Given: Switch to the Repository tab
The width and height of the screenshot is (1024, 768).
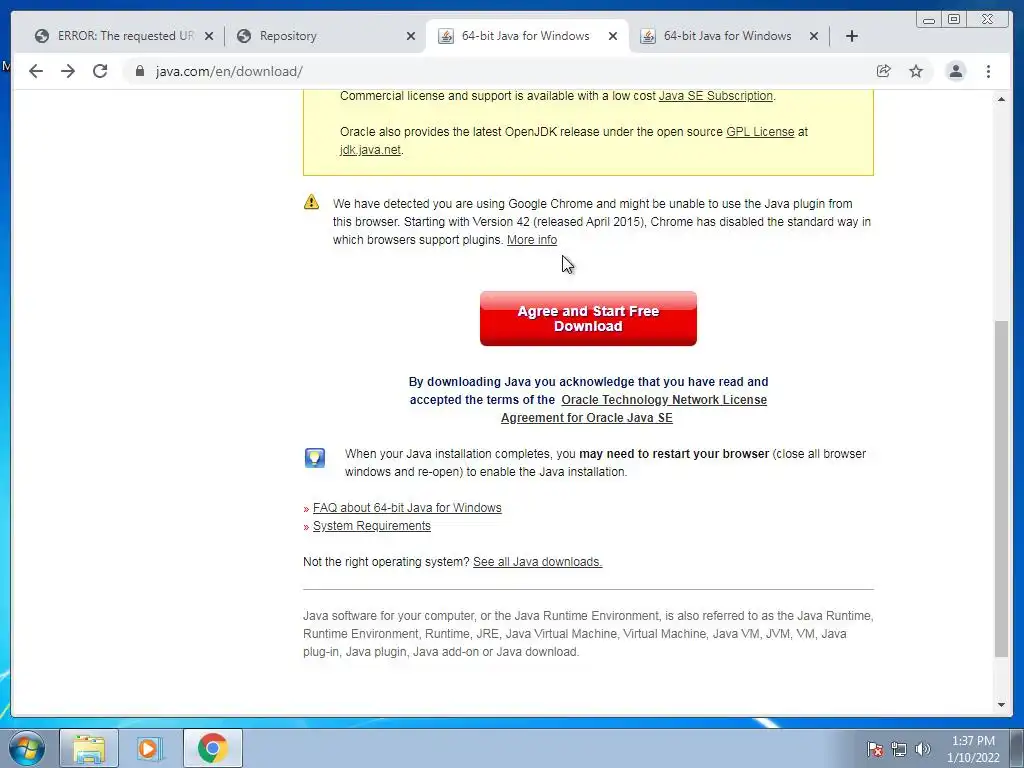Looking at the screenshot, I should pyautogui.click(x=325, y=36).
